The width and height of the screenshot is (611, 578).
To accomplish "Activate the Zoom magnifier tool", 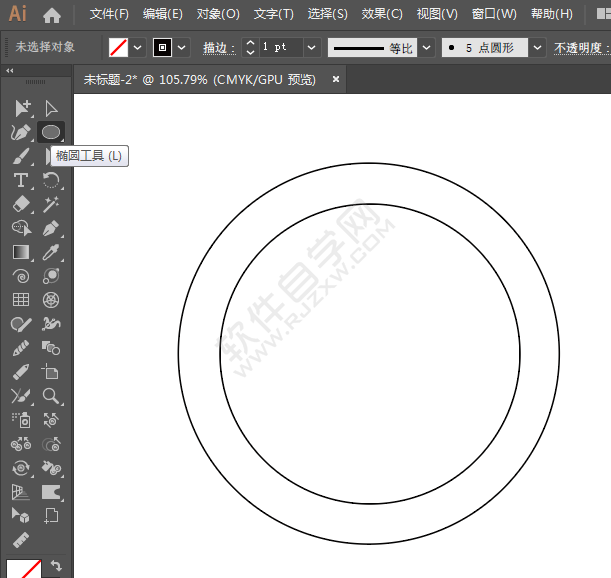I will [x=51, y=396].
